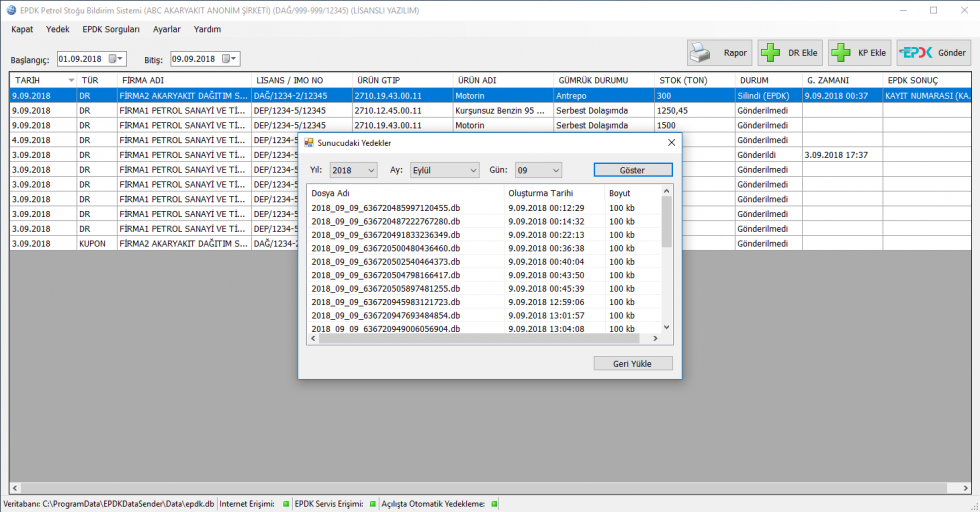Click the EPDK logo on Gönder button
The width and height of the screenshot is (980, 512).
click(x=916, y=53)
